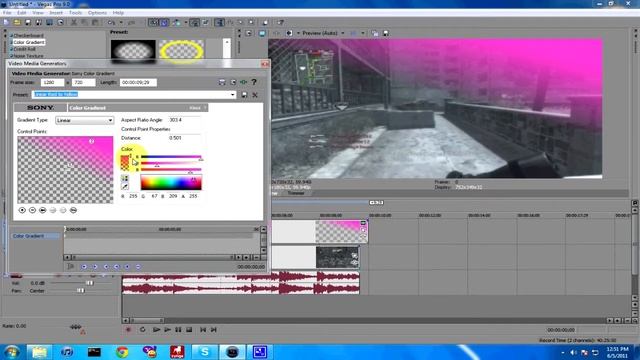Click the last keyframe navigation button
Image resolution: width=640 pixels, height=360 pixels.
138,267
